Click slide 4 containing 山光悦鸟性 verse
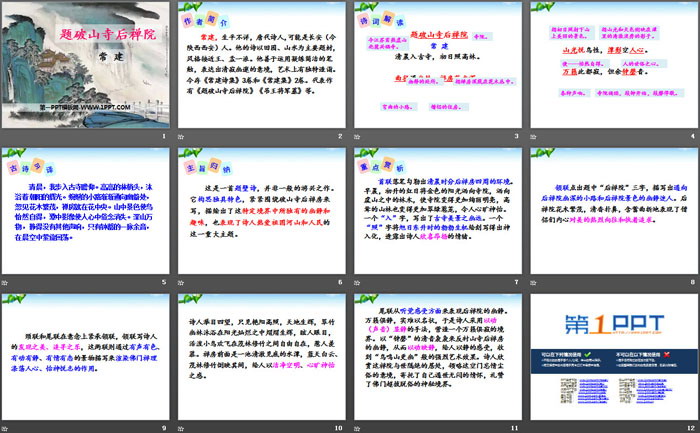 611,63
